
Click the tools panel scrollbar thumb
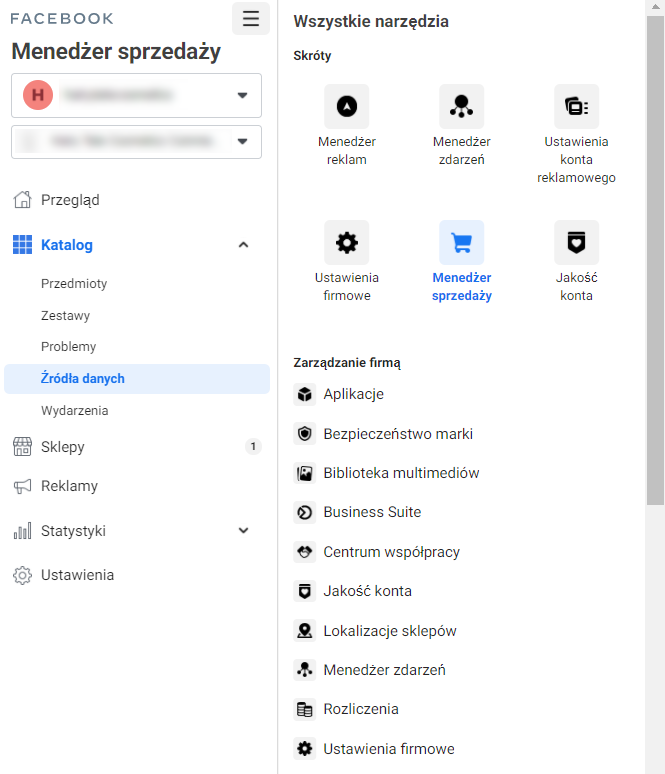click(x=655, y=261)
